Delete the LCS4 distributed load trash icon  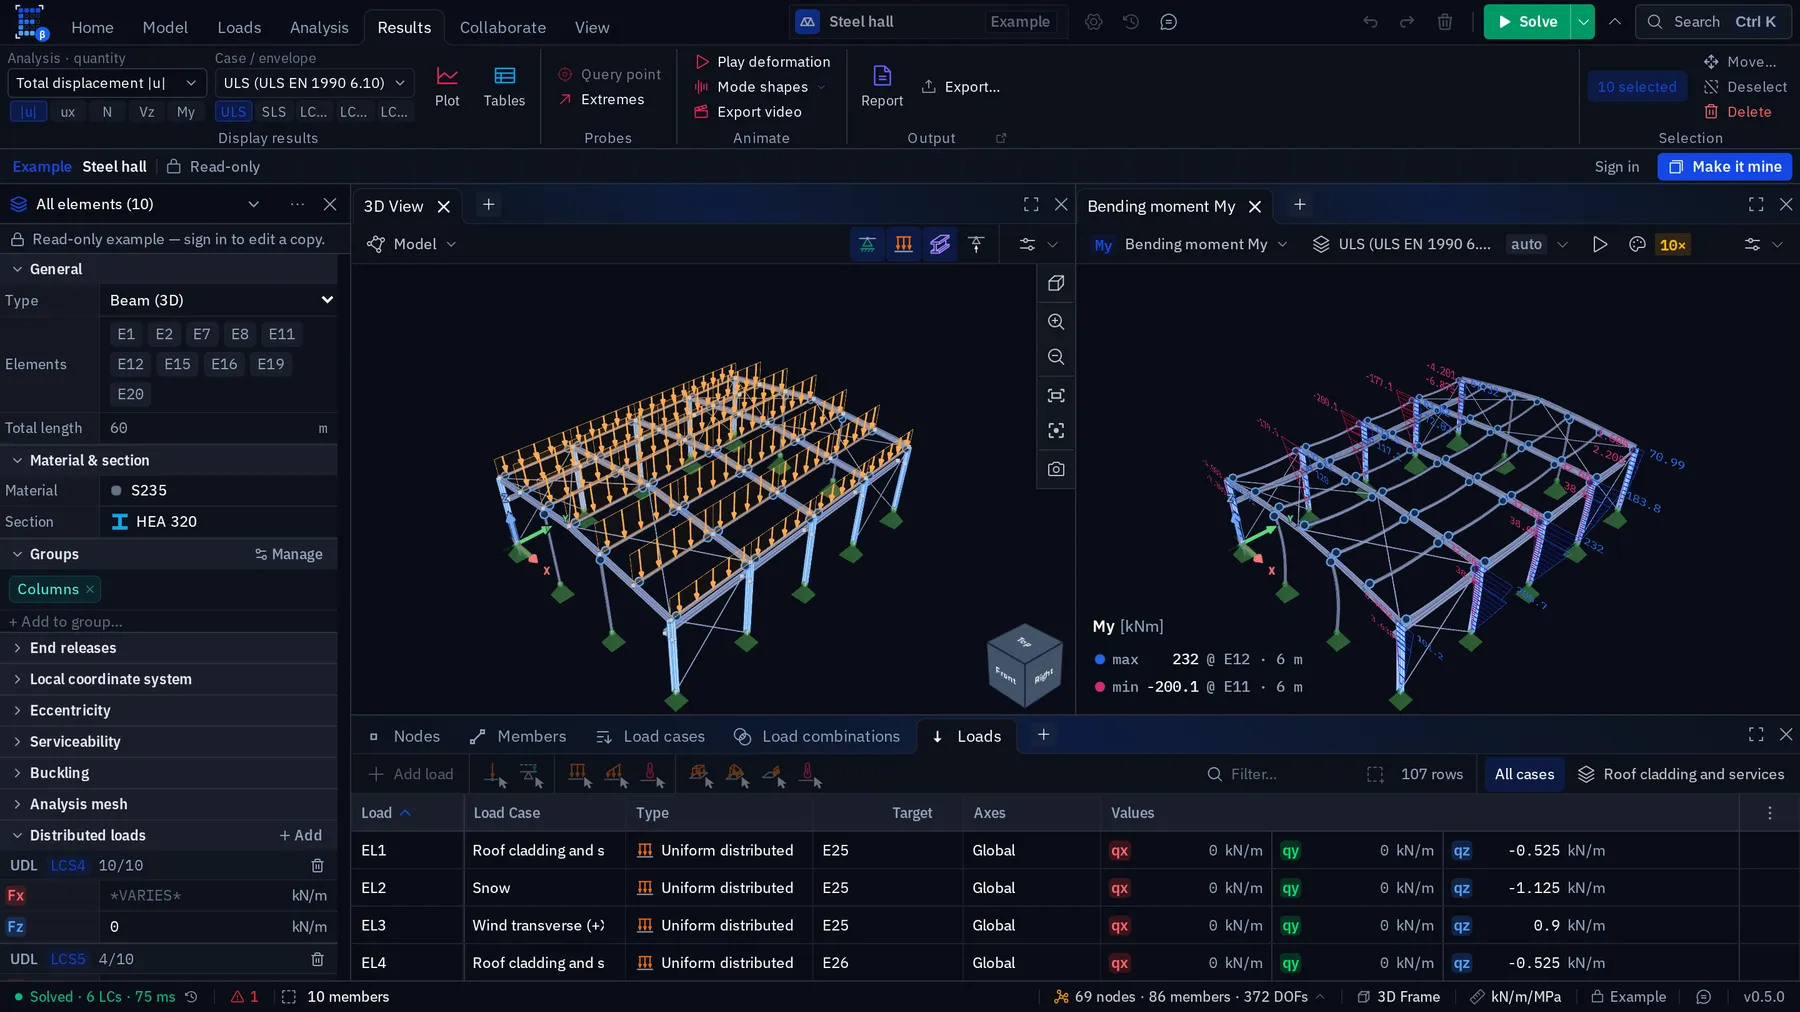pyautogui.click(x=317, y=866)
